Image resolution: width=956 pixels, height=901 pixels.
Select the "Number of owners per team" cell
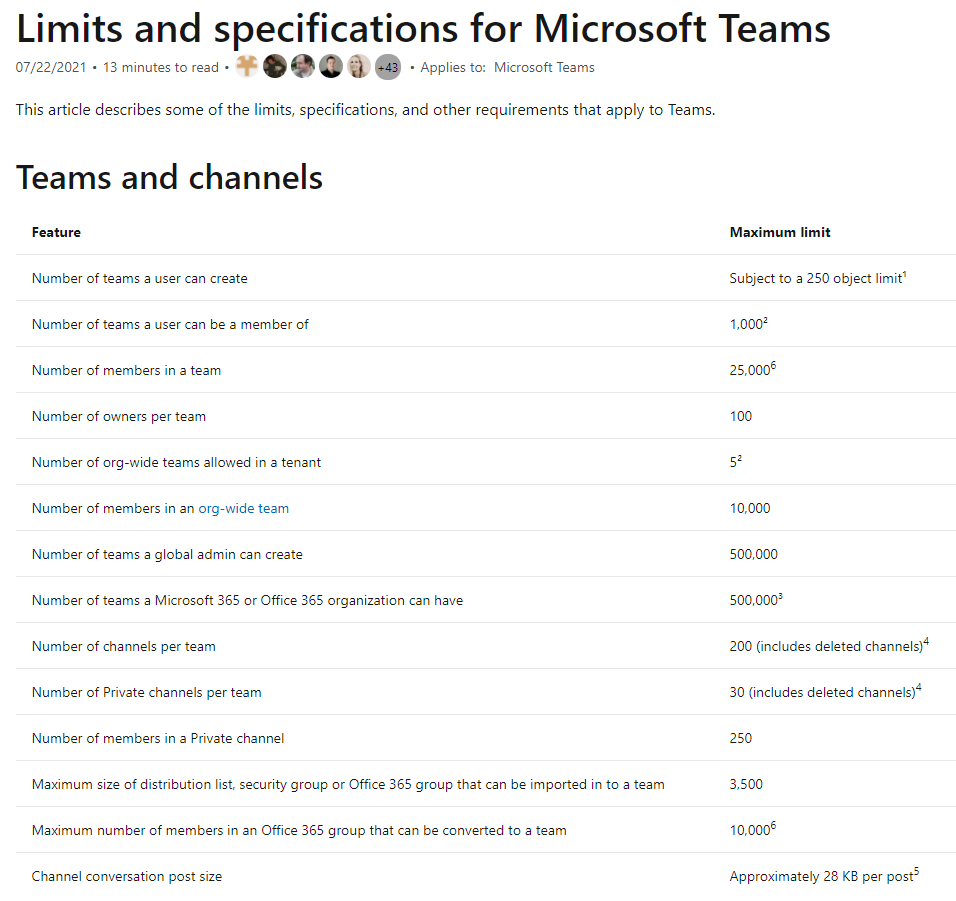tap(119, 416)
